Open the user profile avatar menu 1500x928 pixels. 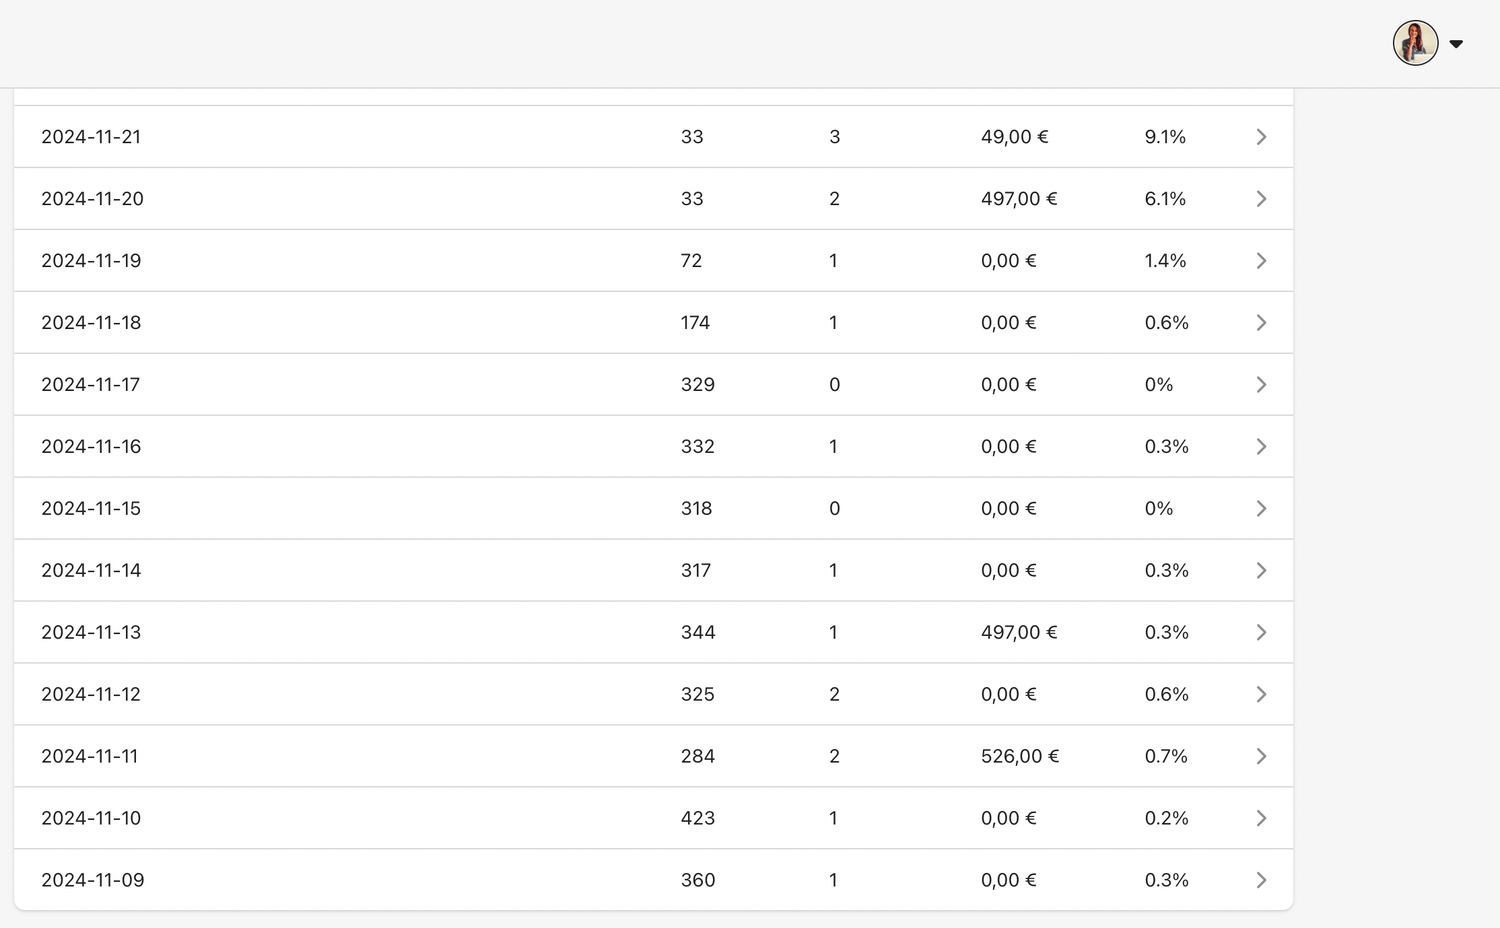pos(1415,43)
